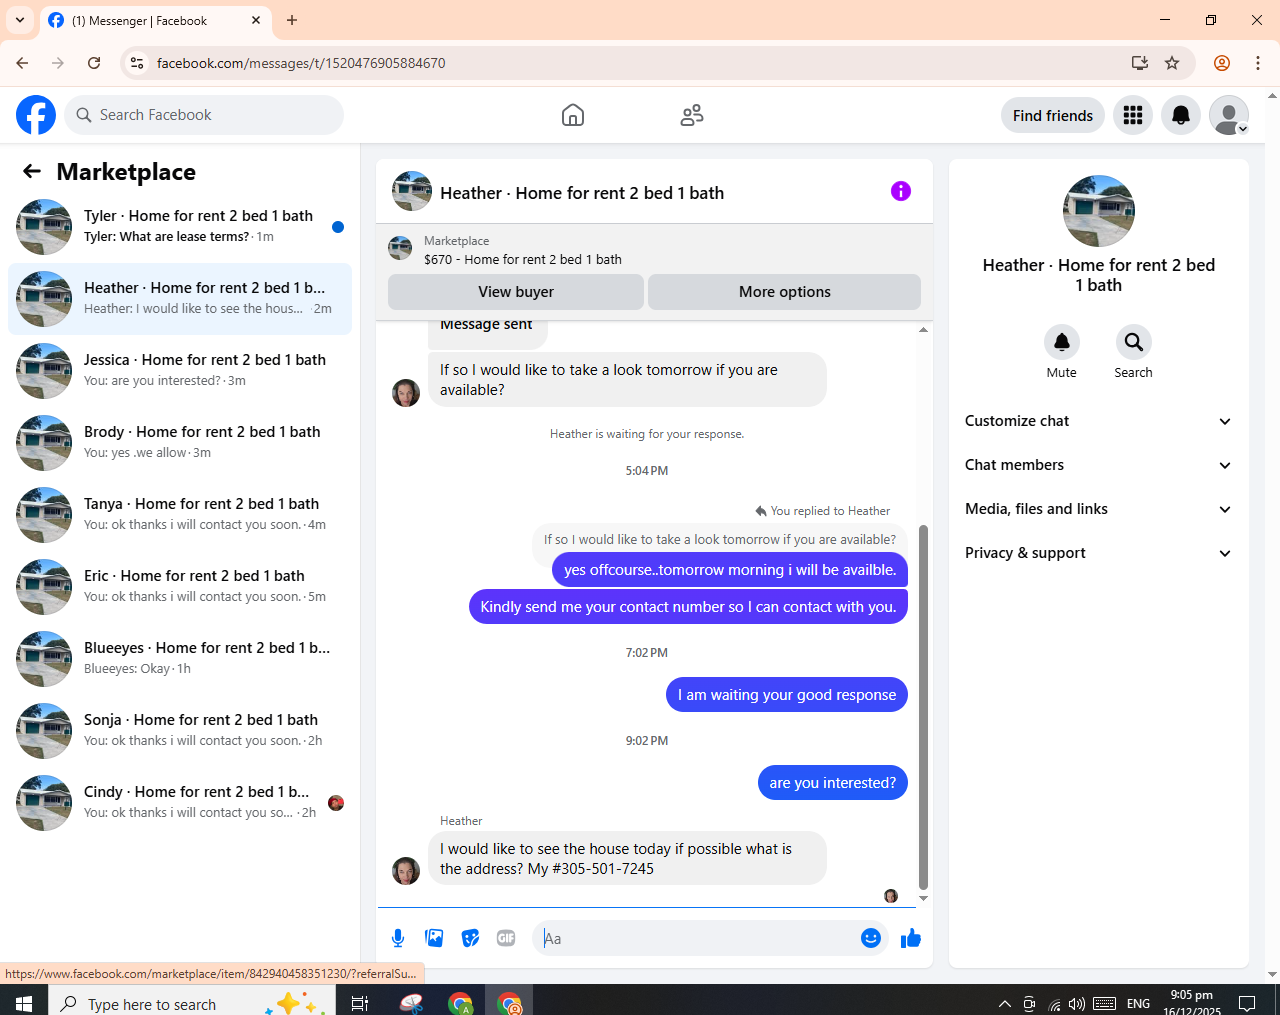Open Brody's conversation
Screen dimensions: 1280x1015
tap(180, 443)
